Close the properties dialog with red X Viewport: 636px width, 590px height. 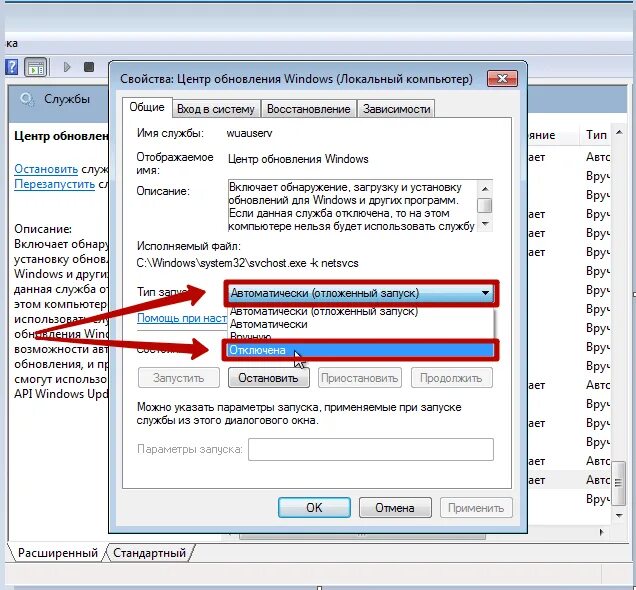click(502, 78)
